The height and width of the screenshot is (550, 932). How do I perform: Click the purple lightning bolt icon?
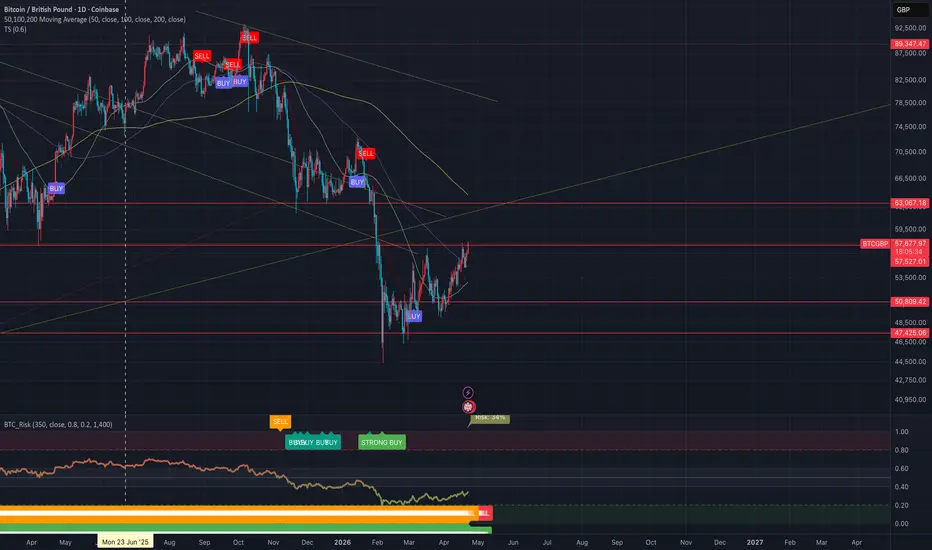(x=468, y=392)
